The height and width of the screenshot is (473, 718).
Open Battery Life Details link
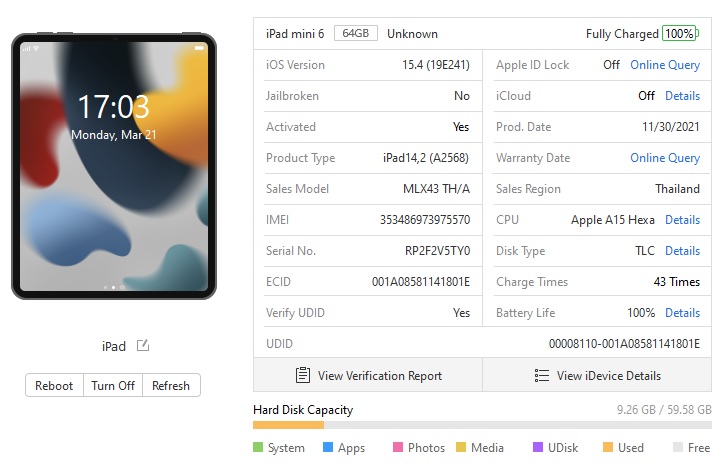[682, 313]
